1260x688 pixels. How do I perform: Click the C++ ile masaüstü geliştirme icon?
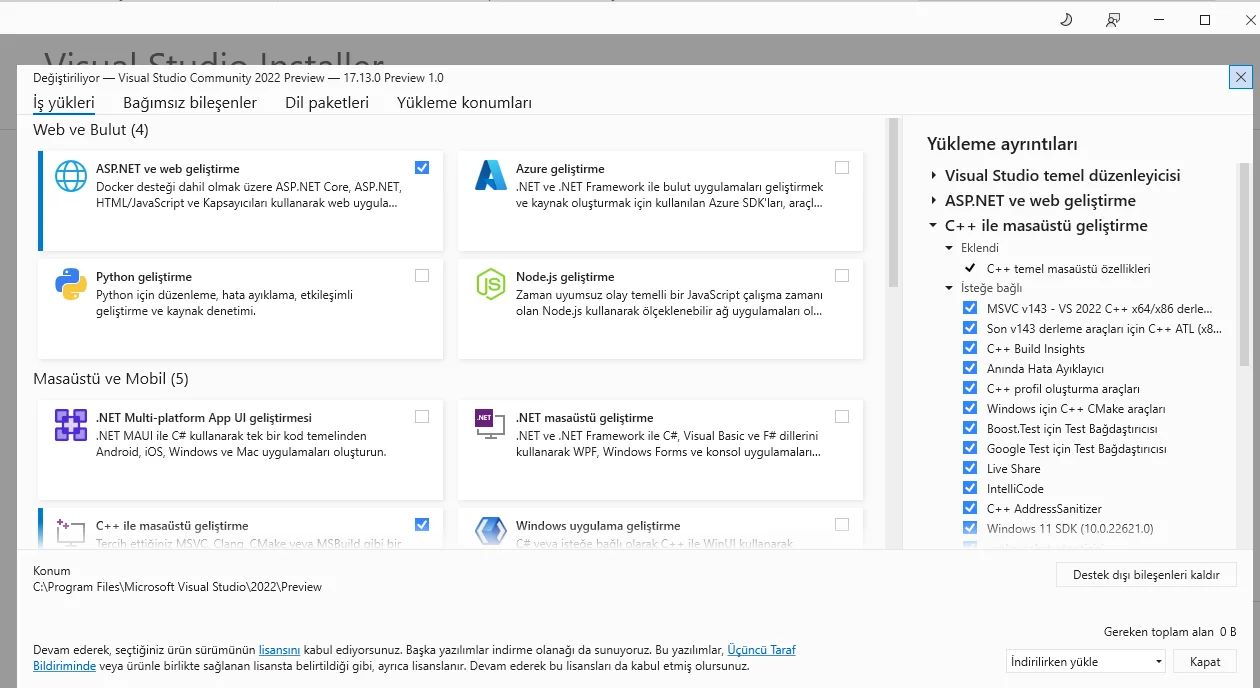pos(71,532)
